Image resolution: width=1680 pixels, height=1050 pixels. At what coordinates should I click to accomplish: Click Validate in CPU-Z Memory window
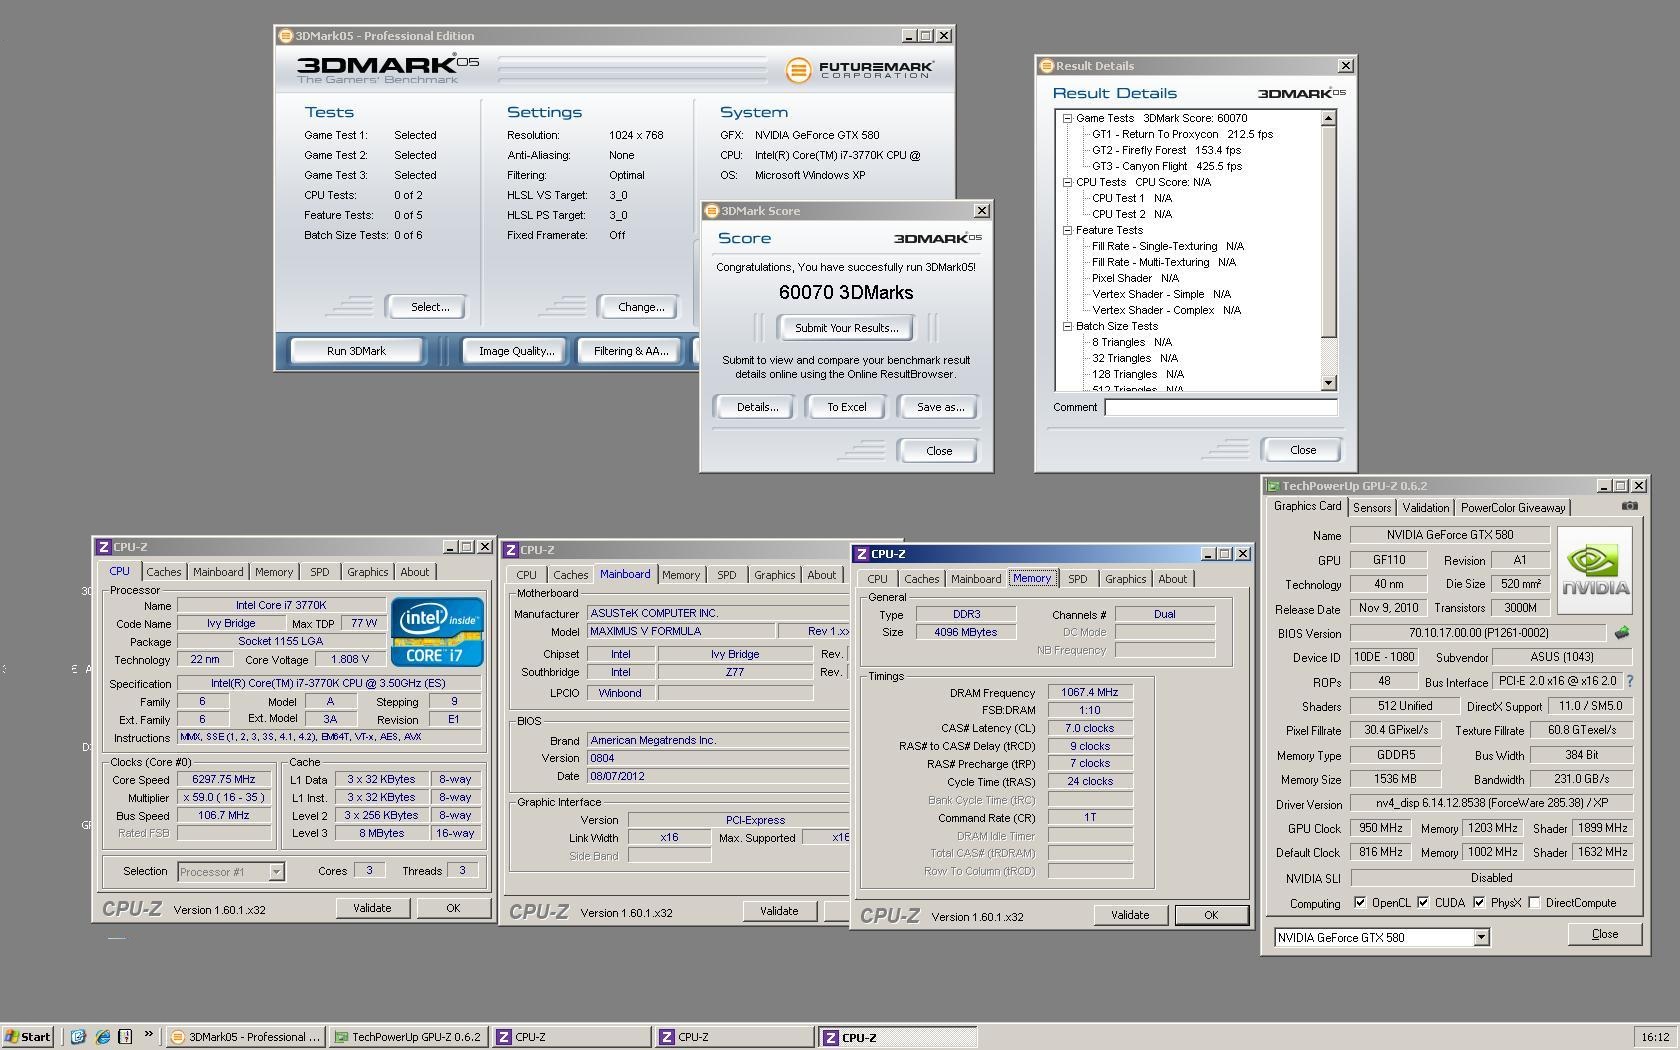[x=1130, y=915]
